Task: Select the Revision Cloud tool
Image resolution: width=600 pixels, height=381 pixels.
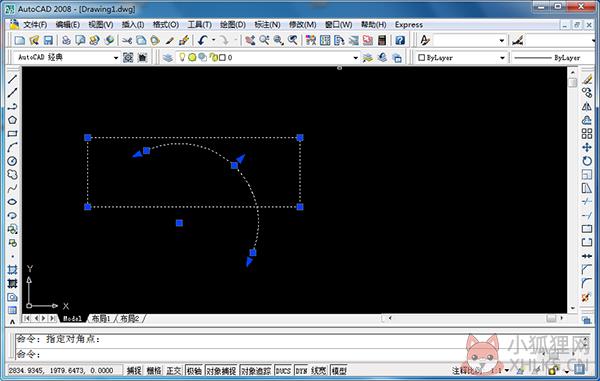Action: 12,174
